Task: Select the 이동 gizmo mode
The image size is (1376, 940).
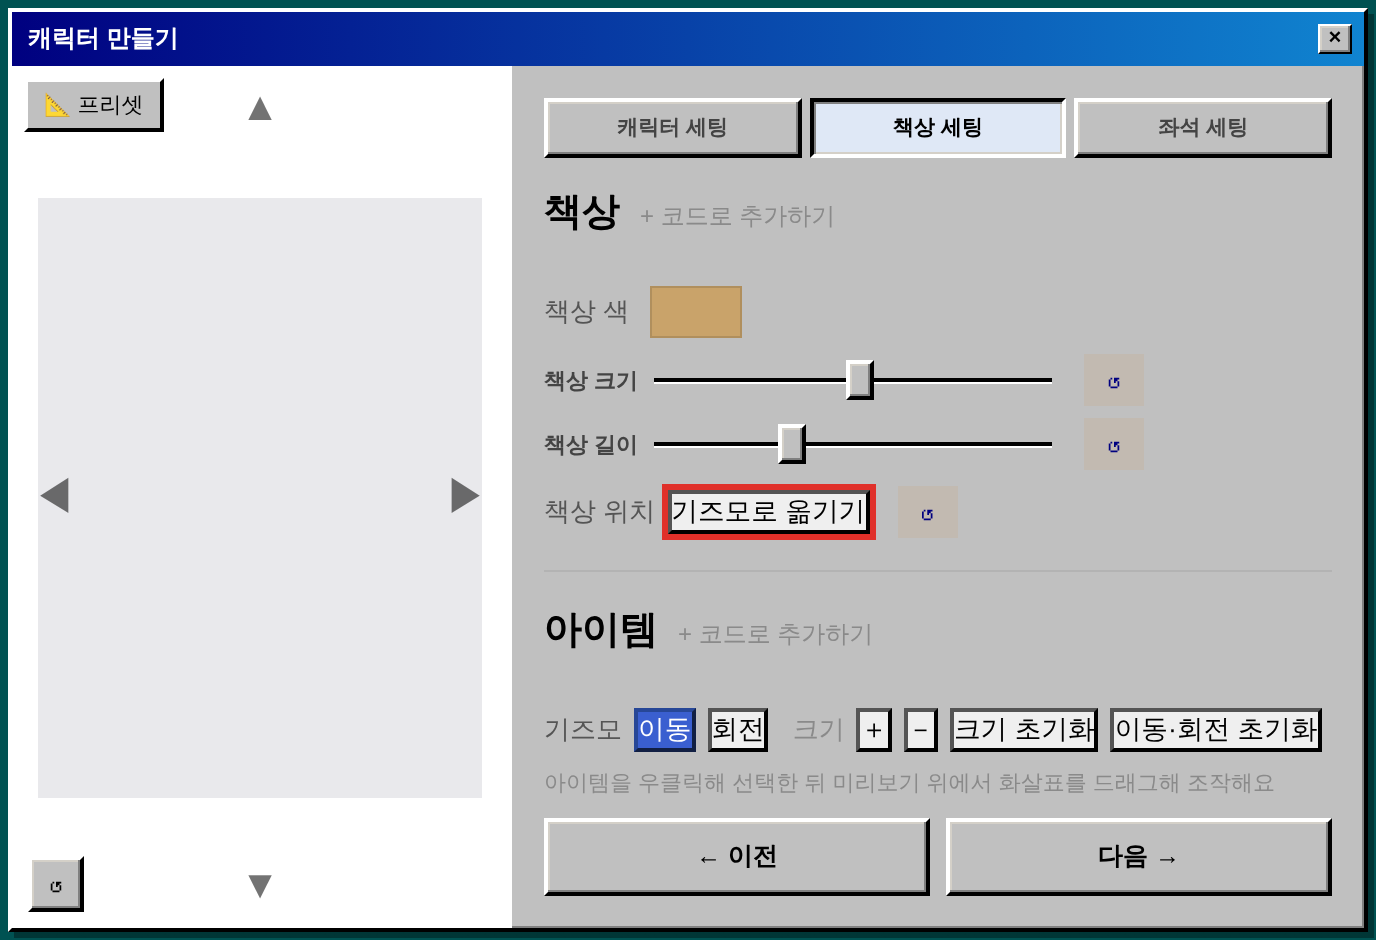Action: click(x=664, y=730)
